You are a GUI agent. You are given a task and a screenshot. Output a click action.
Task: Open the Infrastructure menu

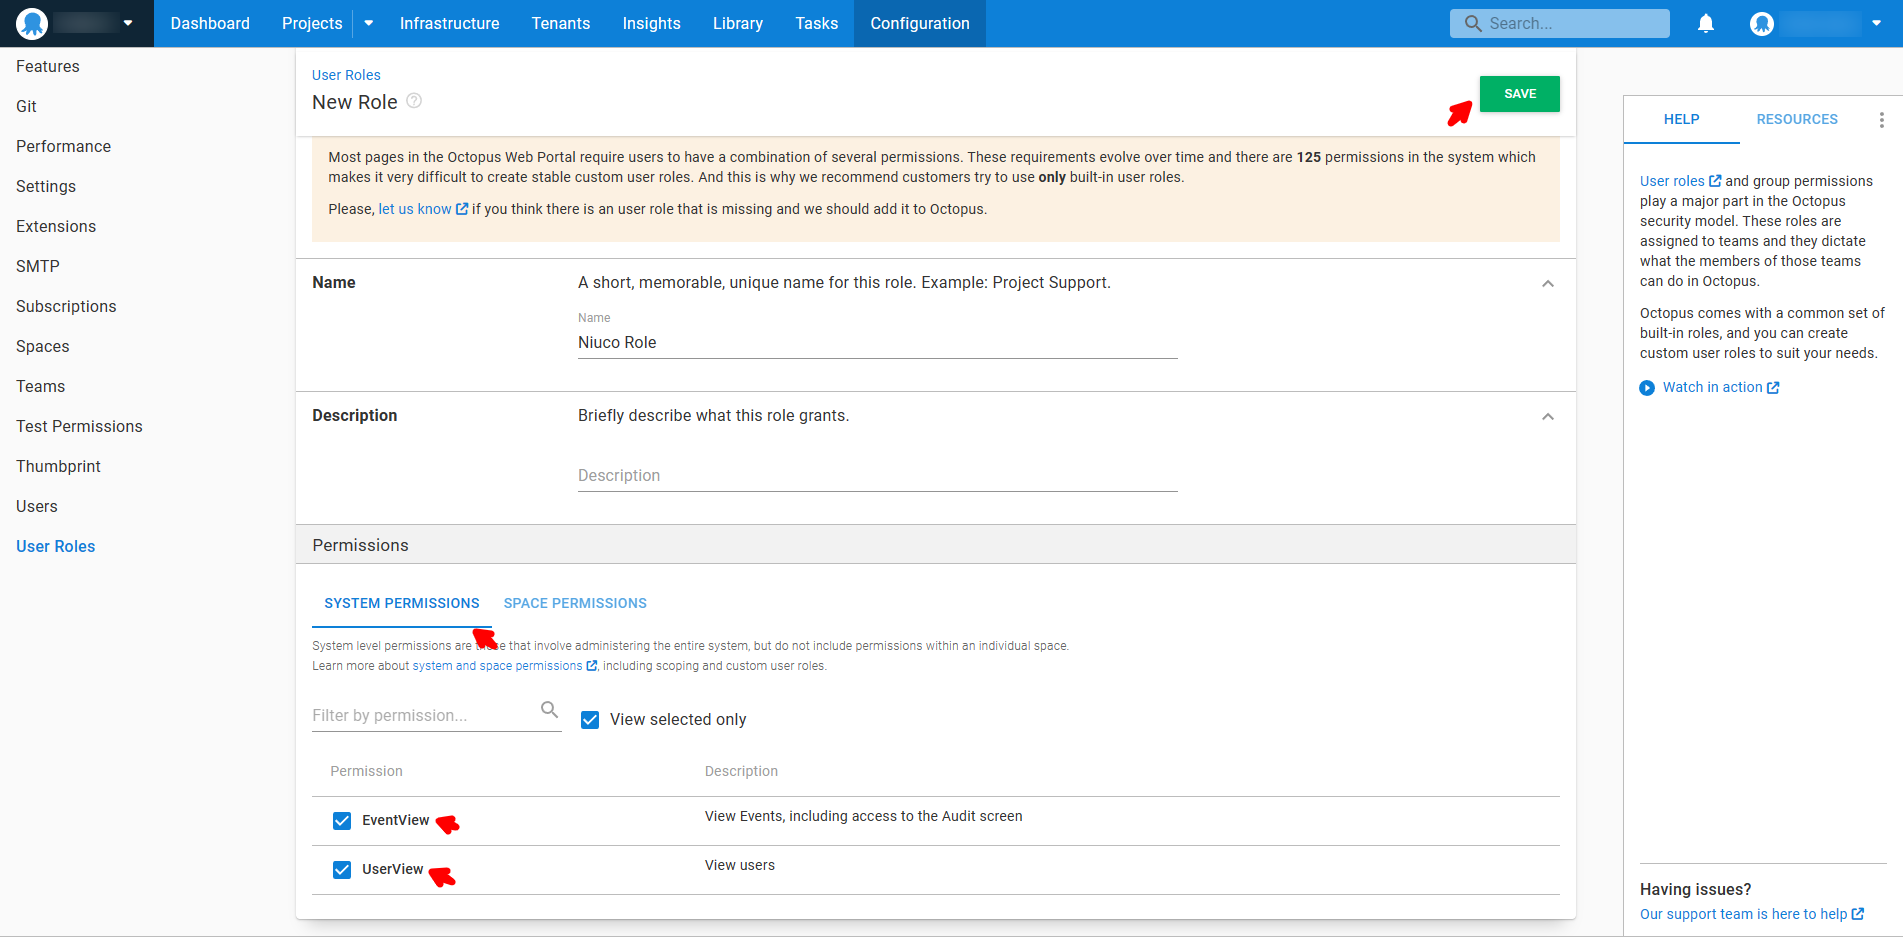[x=449, y=23]
